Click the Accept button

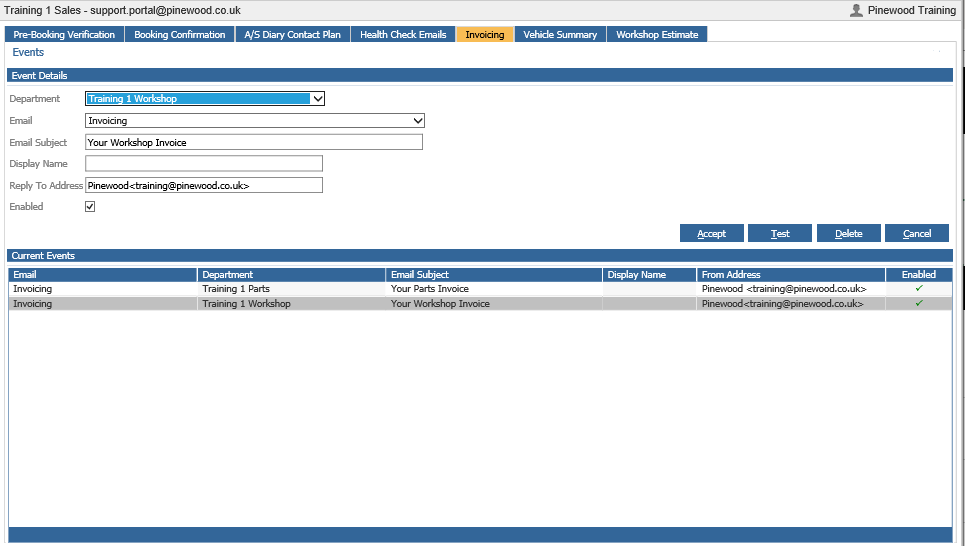[711, 233]
